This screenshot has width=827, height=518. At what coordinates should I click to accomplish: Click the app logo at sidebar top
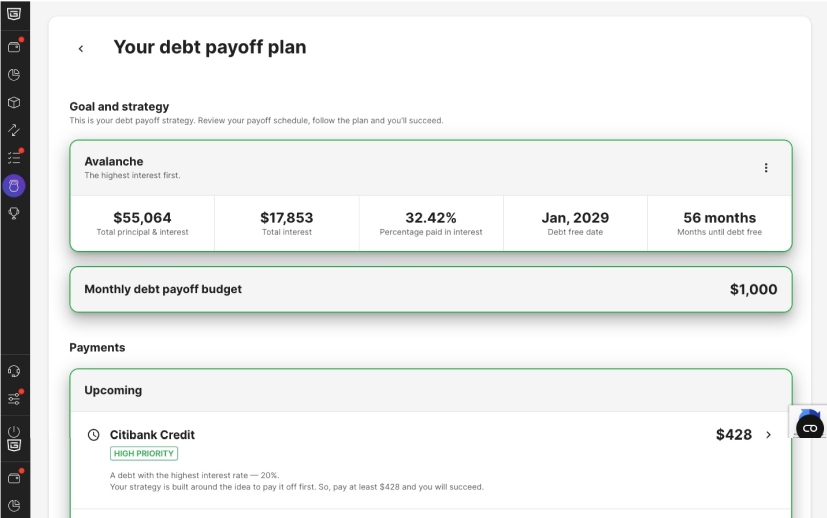[14, 14]
